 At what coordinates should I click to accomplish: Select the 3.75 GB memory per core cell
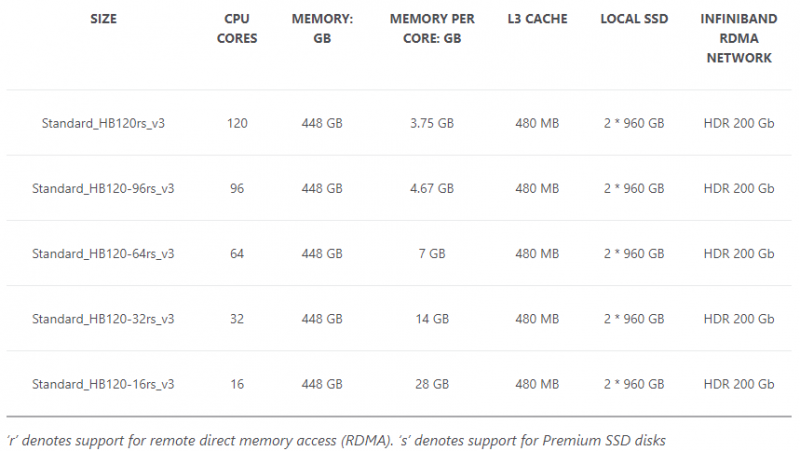coord(432,123)
